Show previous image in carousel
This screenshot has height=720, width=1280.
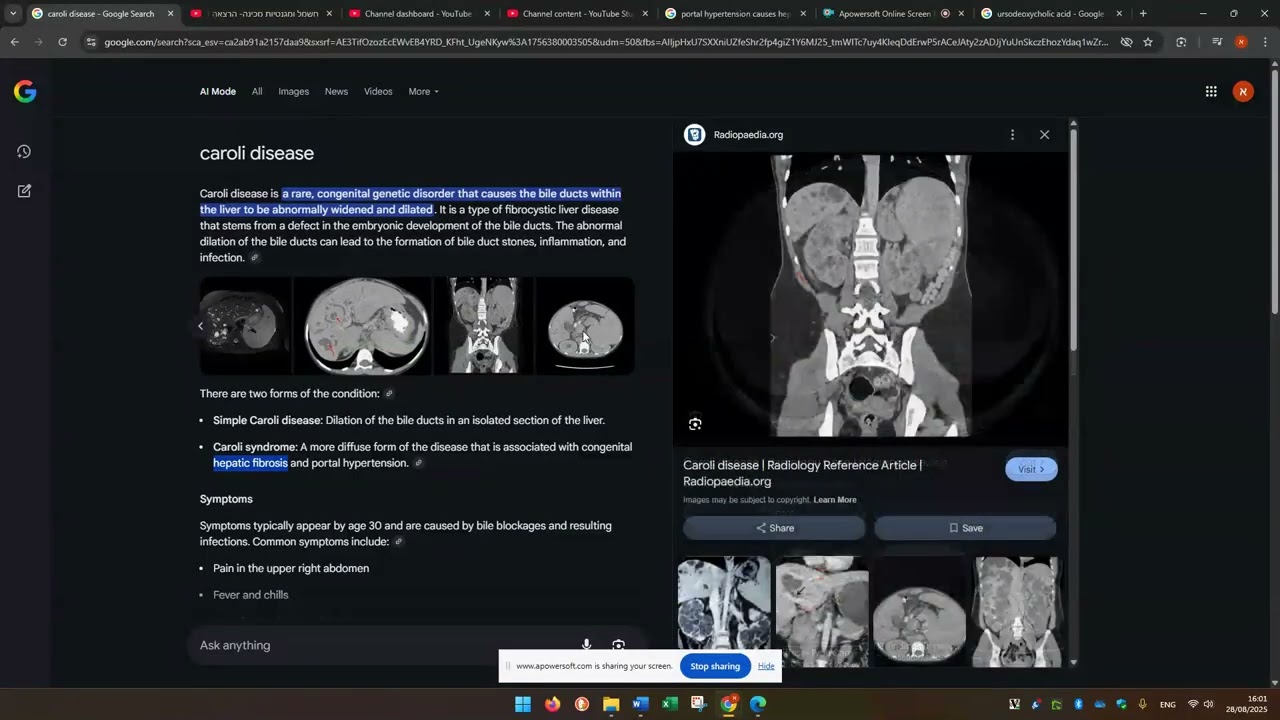(201, 326)
